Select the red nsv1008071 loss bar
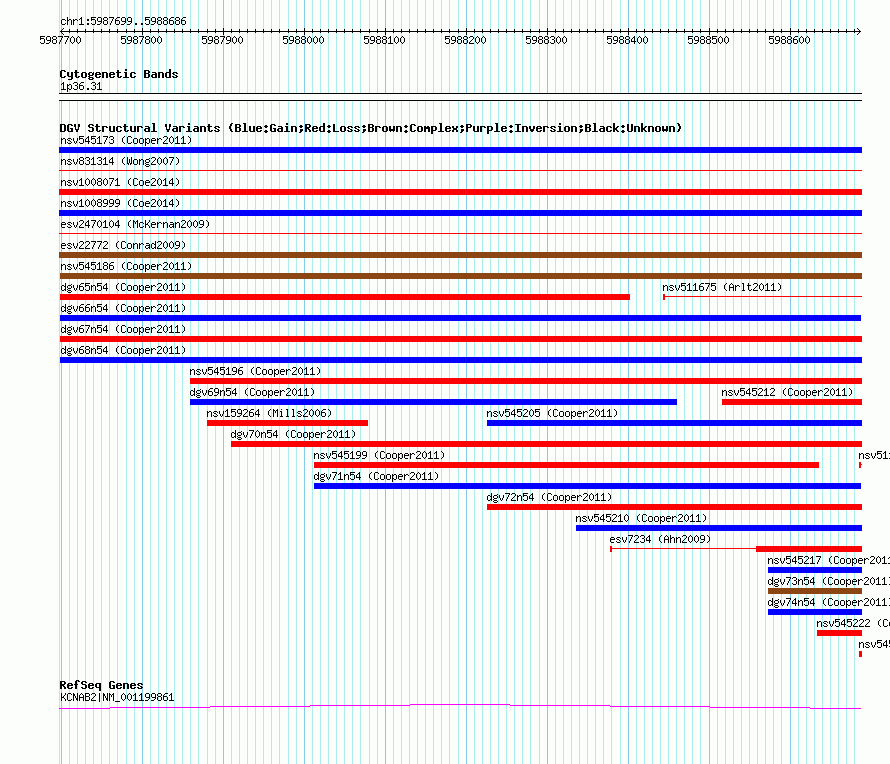Image resolution: width=890 pixels, height=764 pixels. point(460,192)
